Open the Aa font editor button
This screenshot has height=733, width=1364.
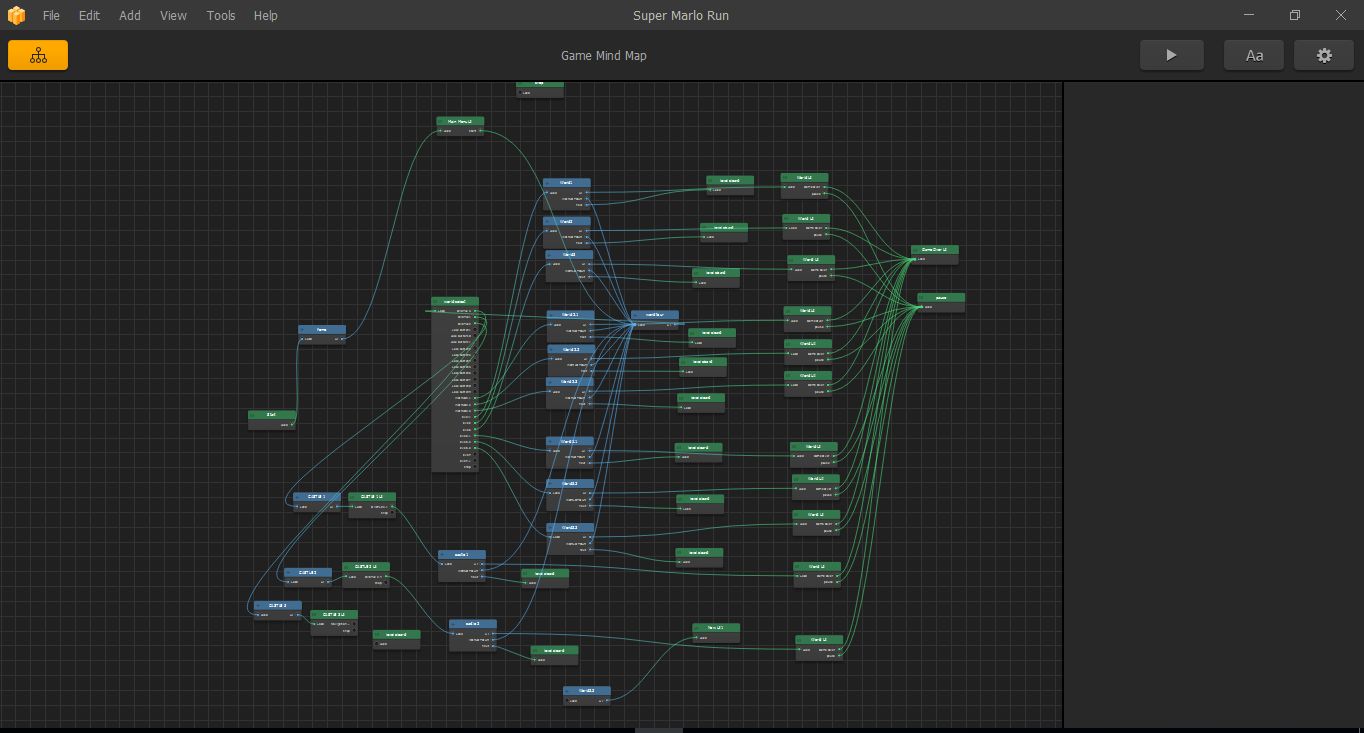[1253, 56]
